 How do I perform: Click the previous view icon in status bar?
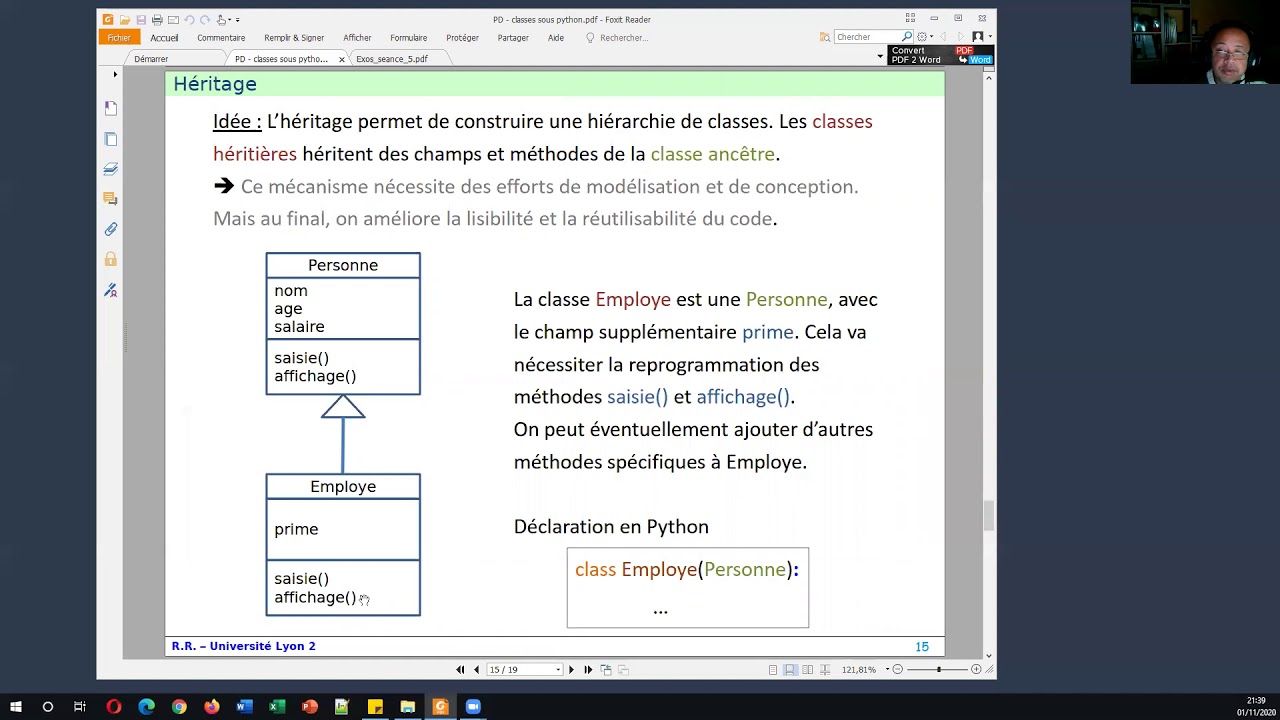coord(606,670)
